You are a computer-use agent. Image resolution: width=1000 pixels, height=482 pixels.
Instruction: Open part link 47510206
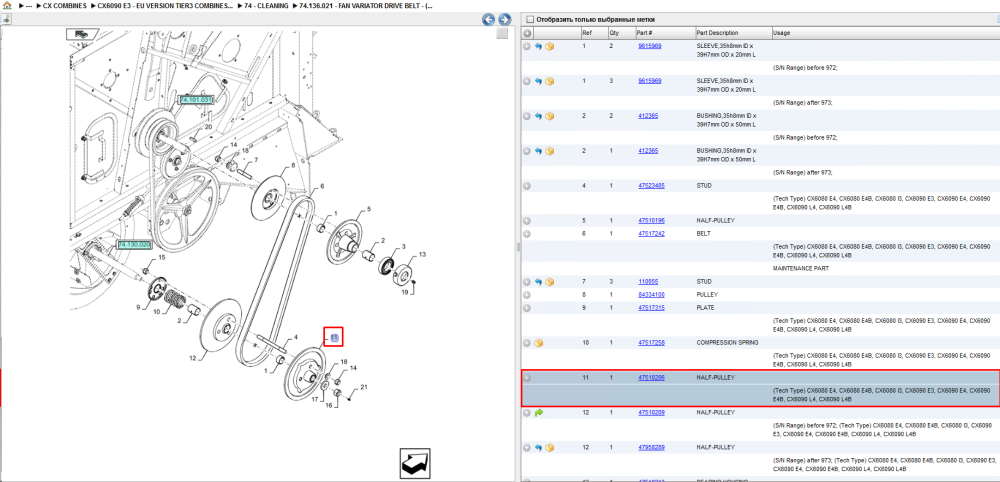click(x=651, y=378)
